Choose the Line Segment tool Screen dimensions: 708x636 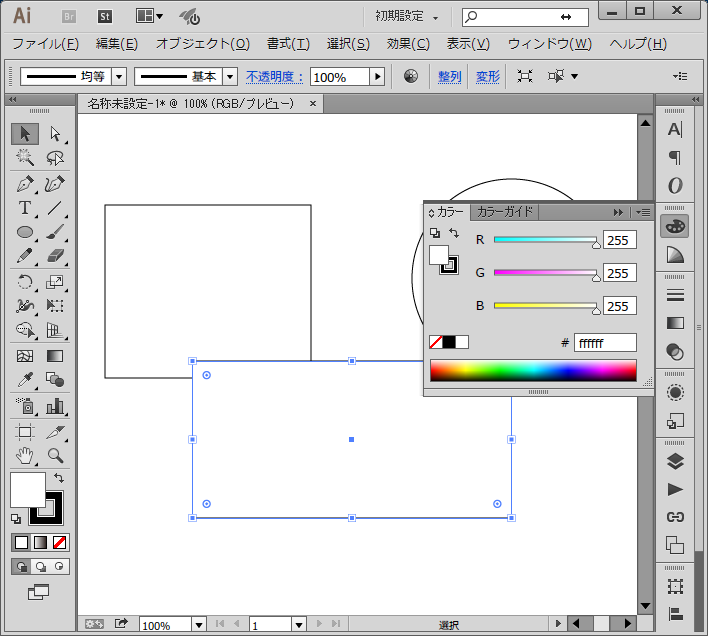click(55, 208)
